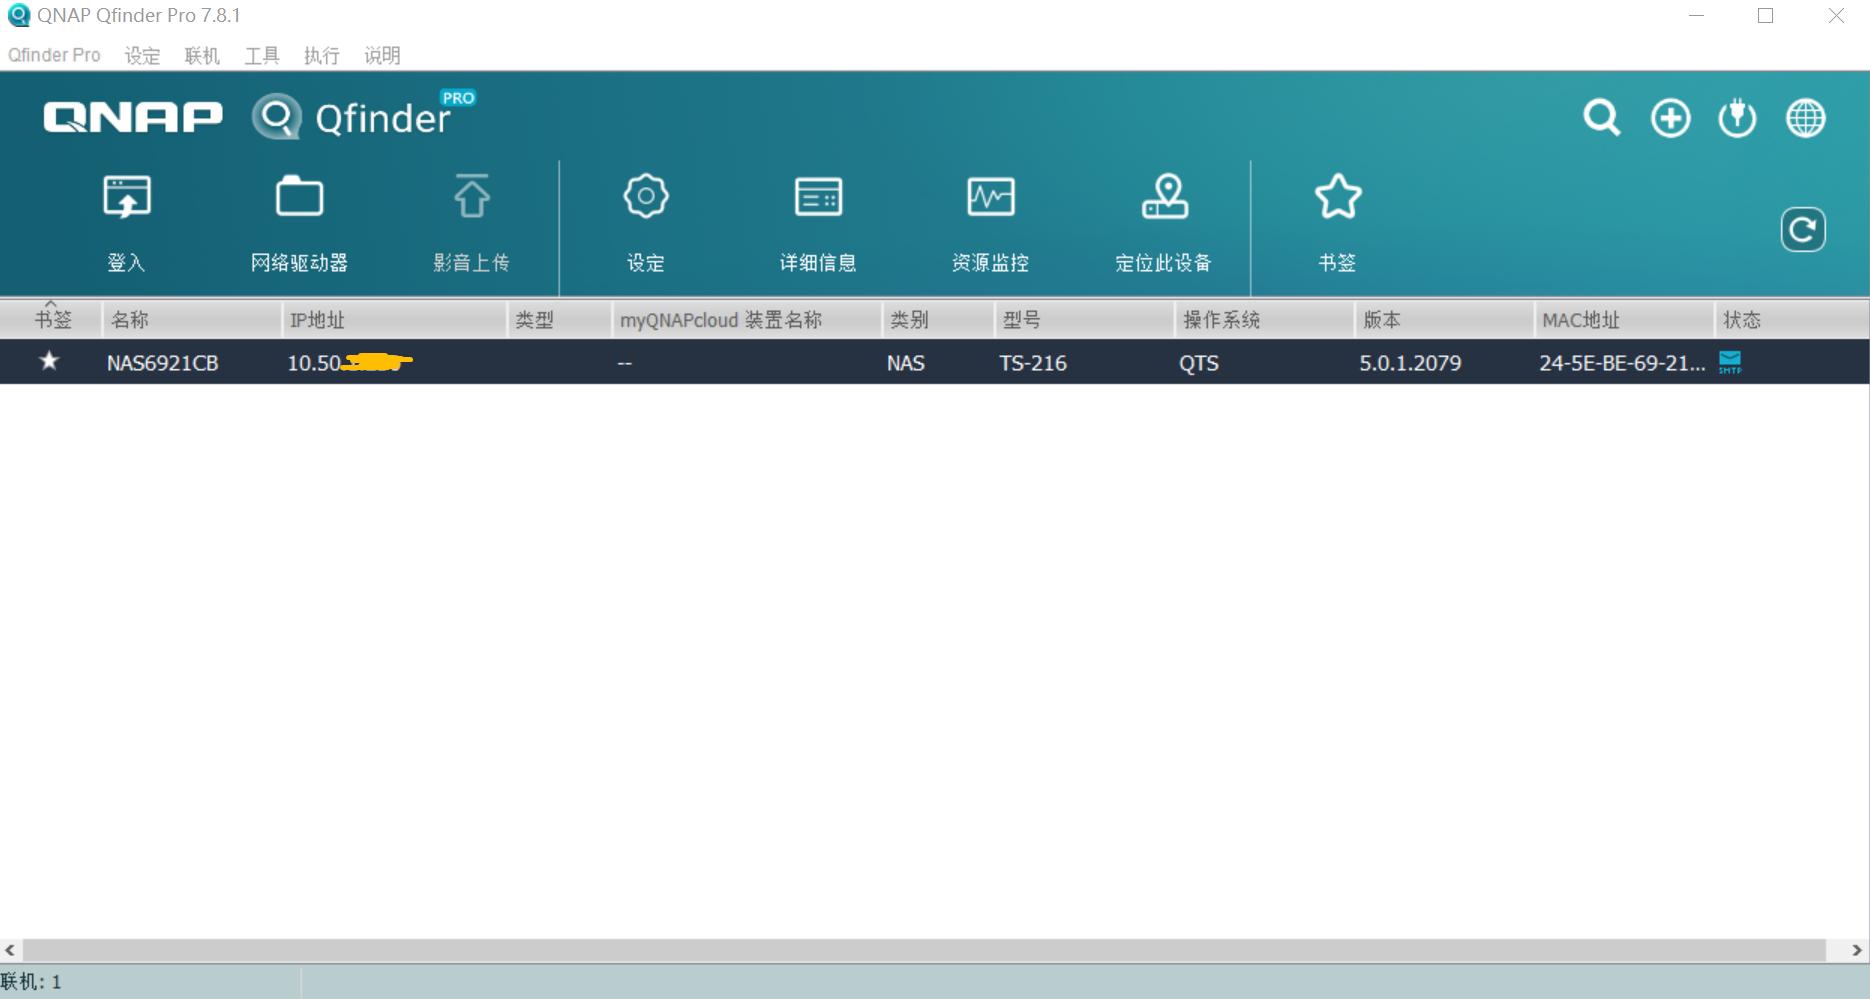Open the 设定 menu in menu bar
Viewport: 1870px width, 999px height.
coord(142,55)
